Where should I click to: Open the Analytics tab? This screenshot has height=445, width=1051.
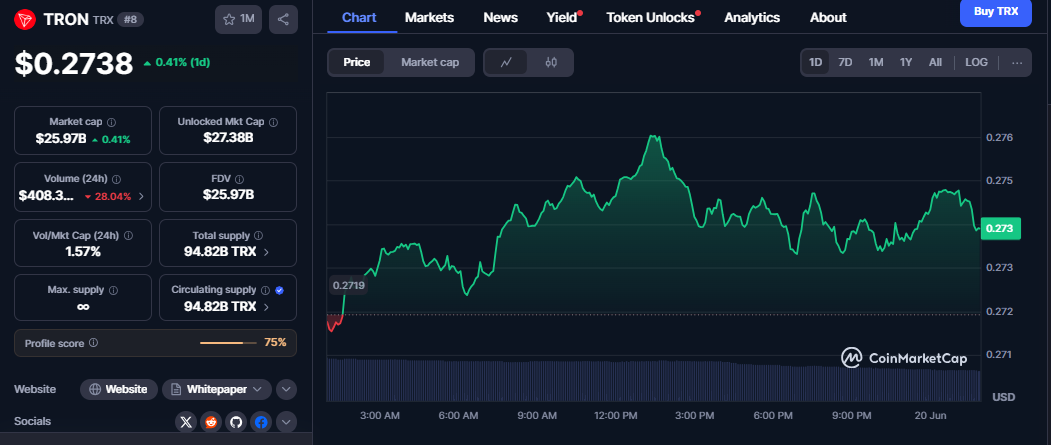click(752, 17)
